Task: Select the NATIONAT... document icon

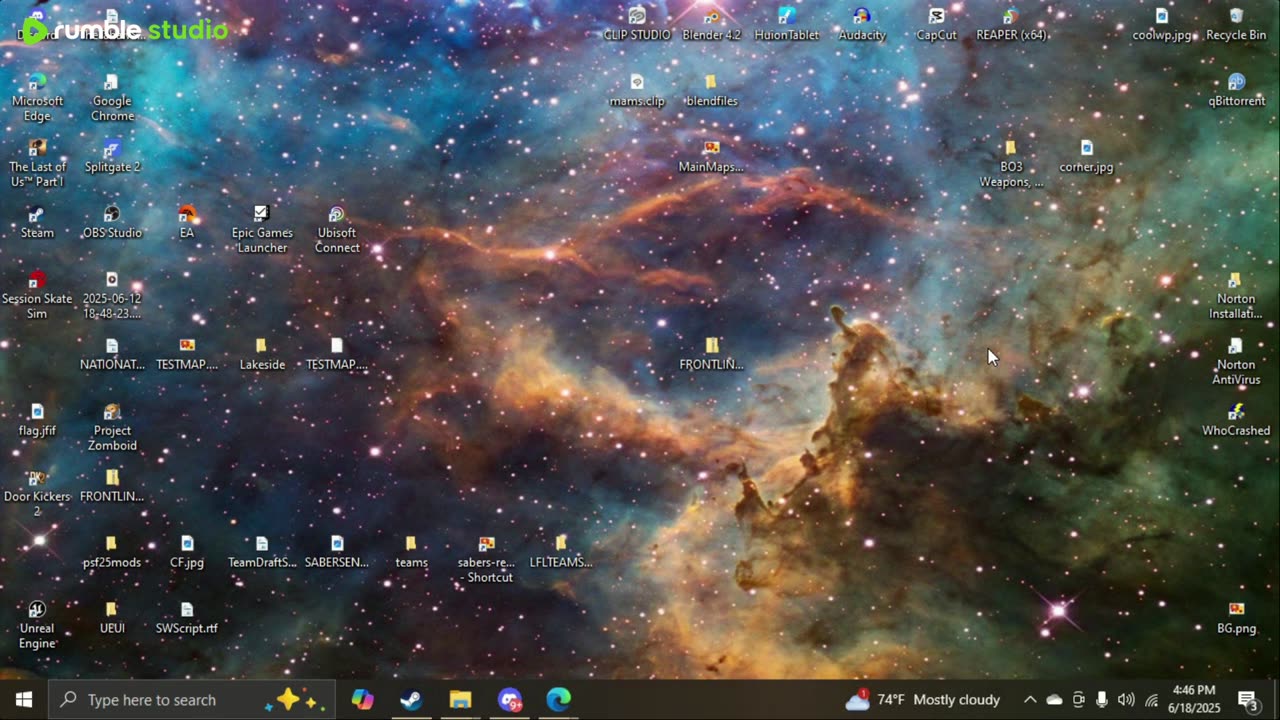Action: tap(112, 354)
